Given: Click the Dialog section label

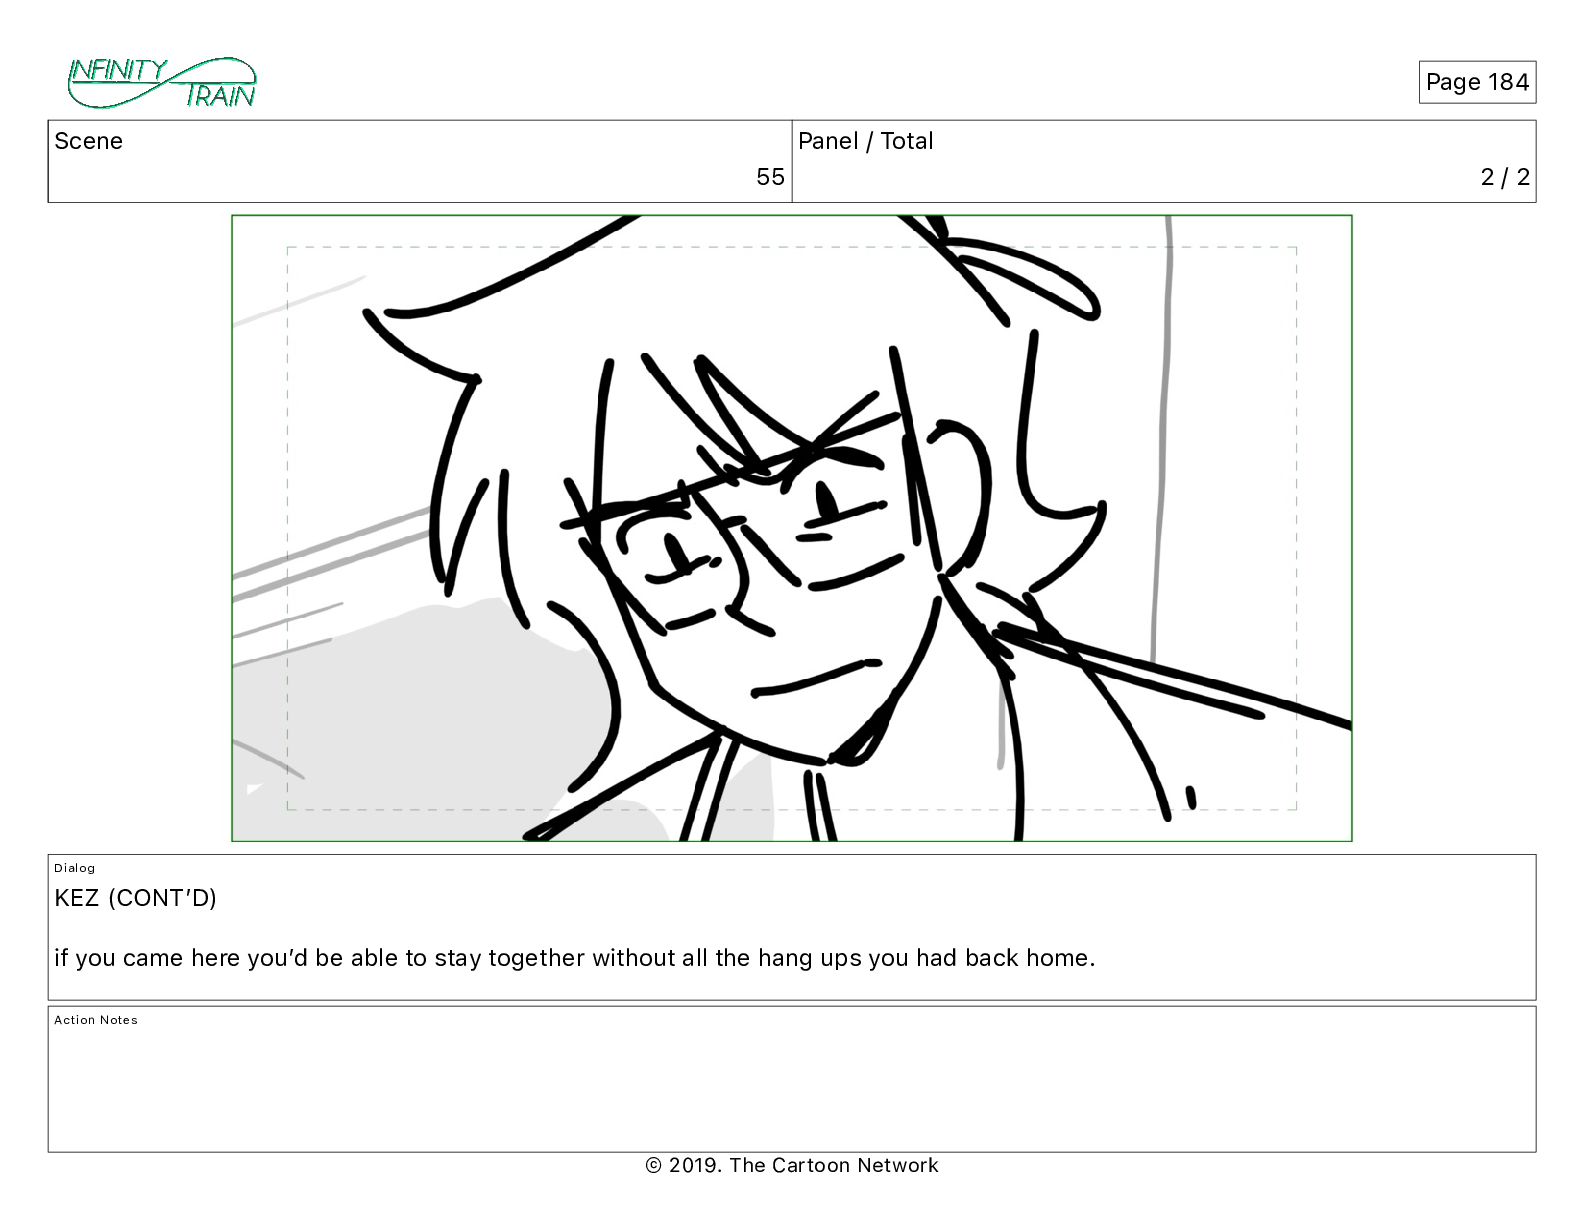Looking at the screenshot, I should [75, 868].
